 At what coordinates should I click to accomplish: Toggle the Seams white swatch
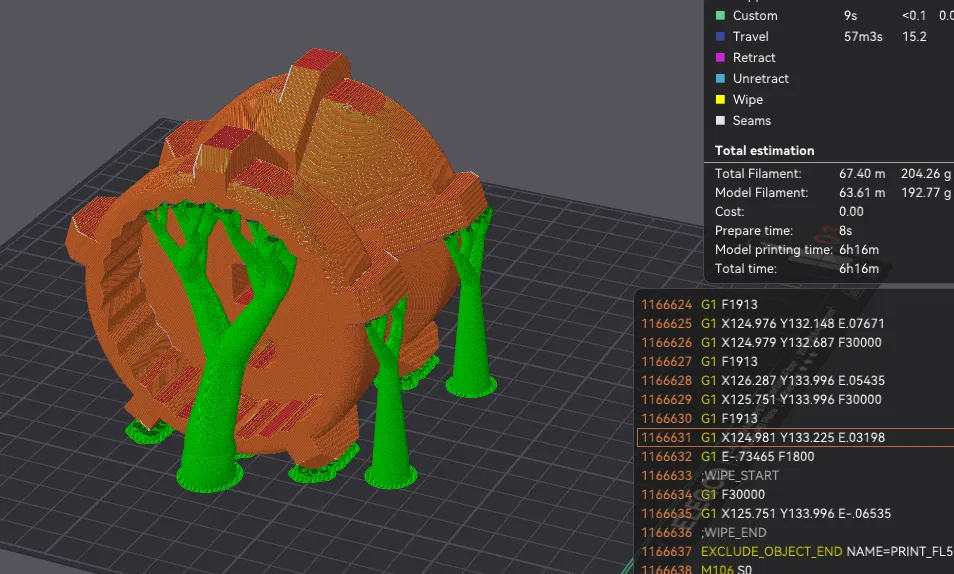click(720, 121)
